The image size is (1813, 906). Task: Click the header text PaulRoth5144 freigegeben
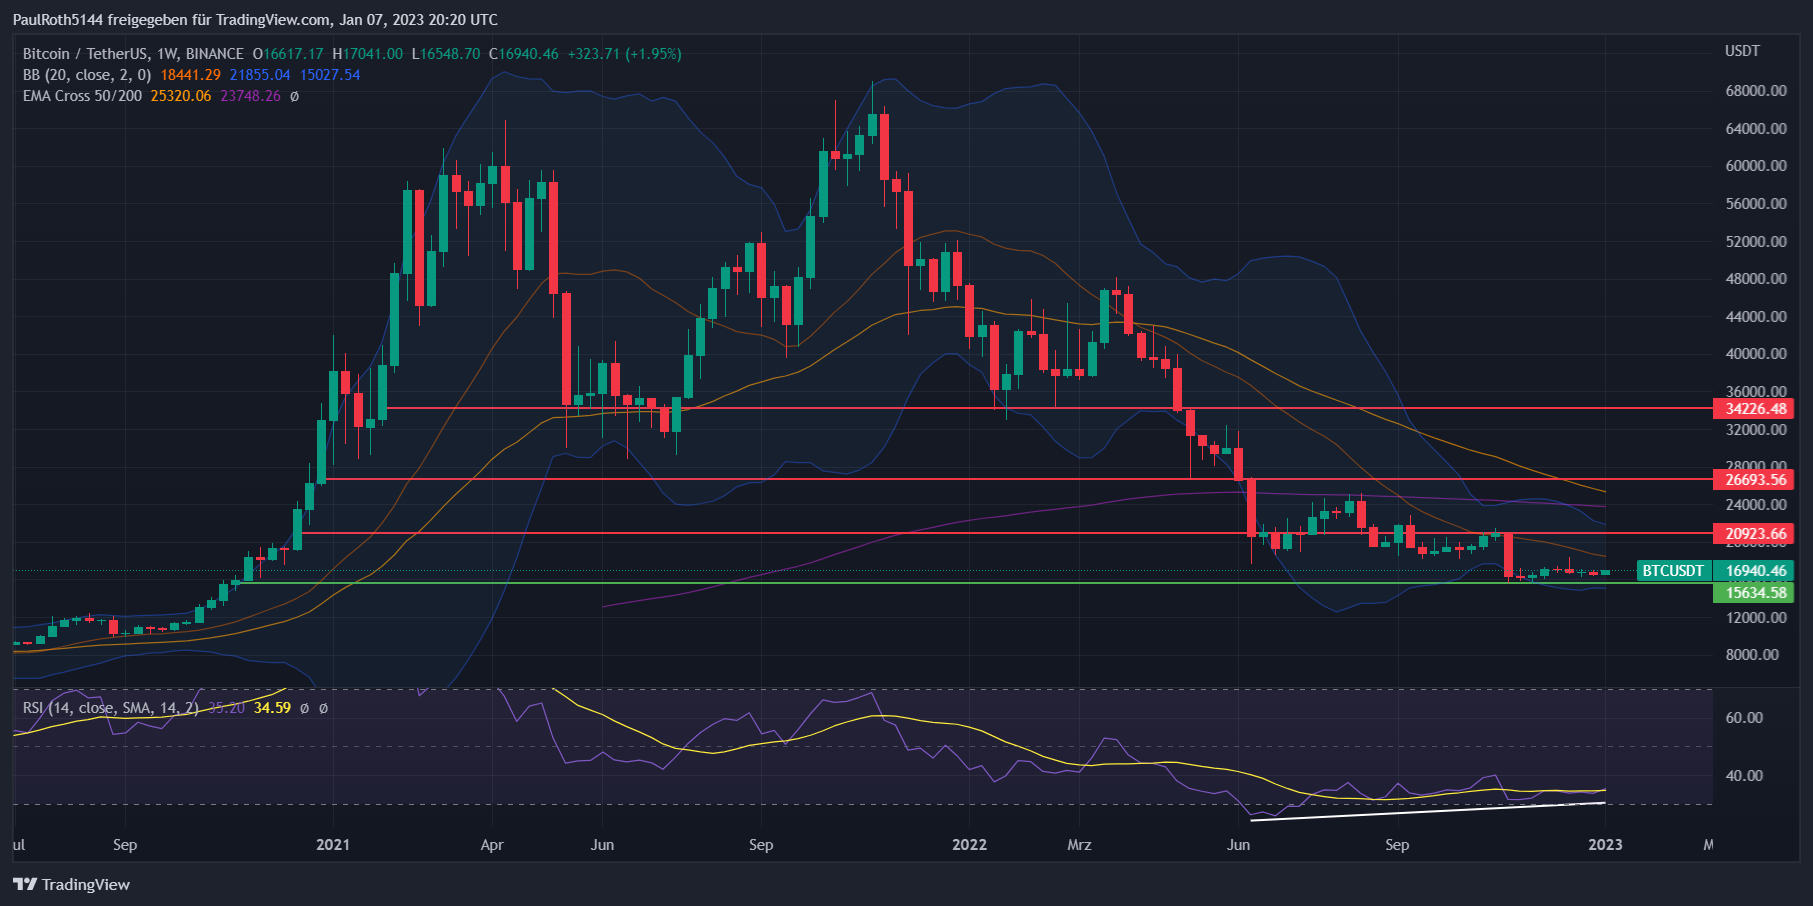100,20
